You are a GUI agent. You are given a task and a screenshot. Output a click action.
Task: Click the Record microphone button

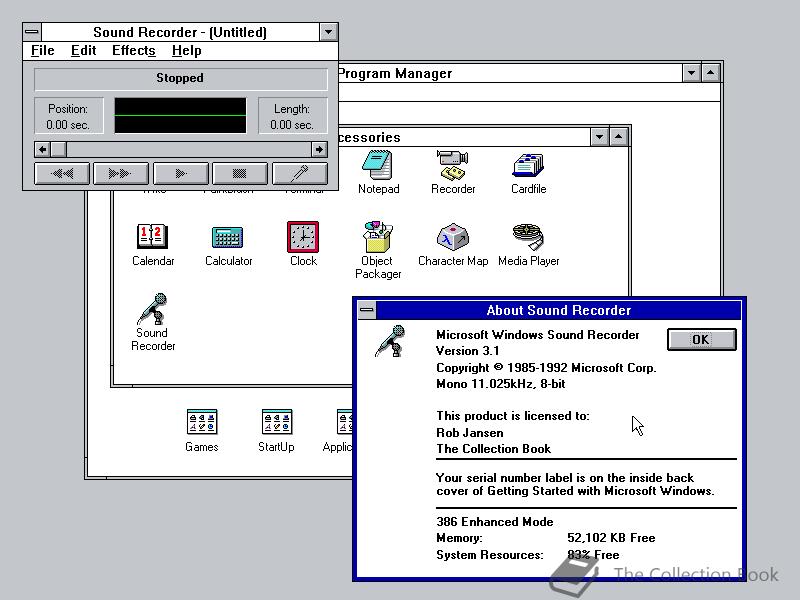300,174
